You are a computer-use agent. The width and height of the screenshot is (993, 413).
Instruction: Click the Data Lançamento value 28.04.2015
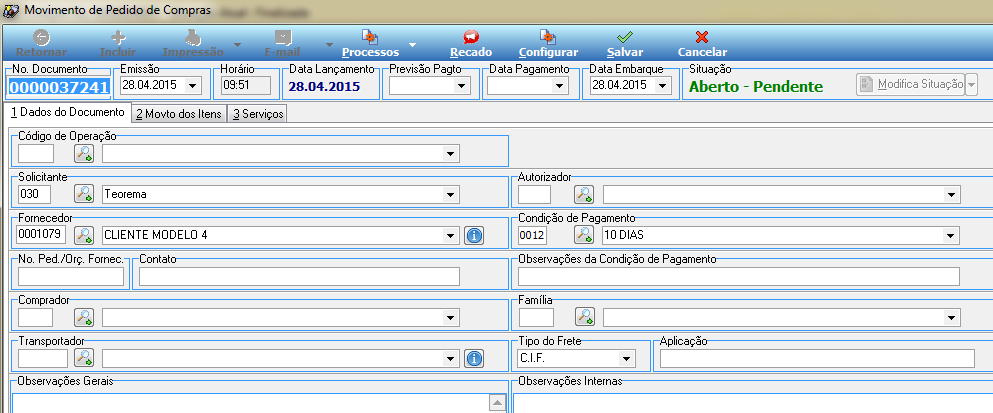pos(324,87)
